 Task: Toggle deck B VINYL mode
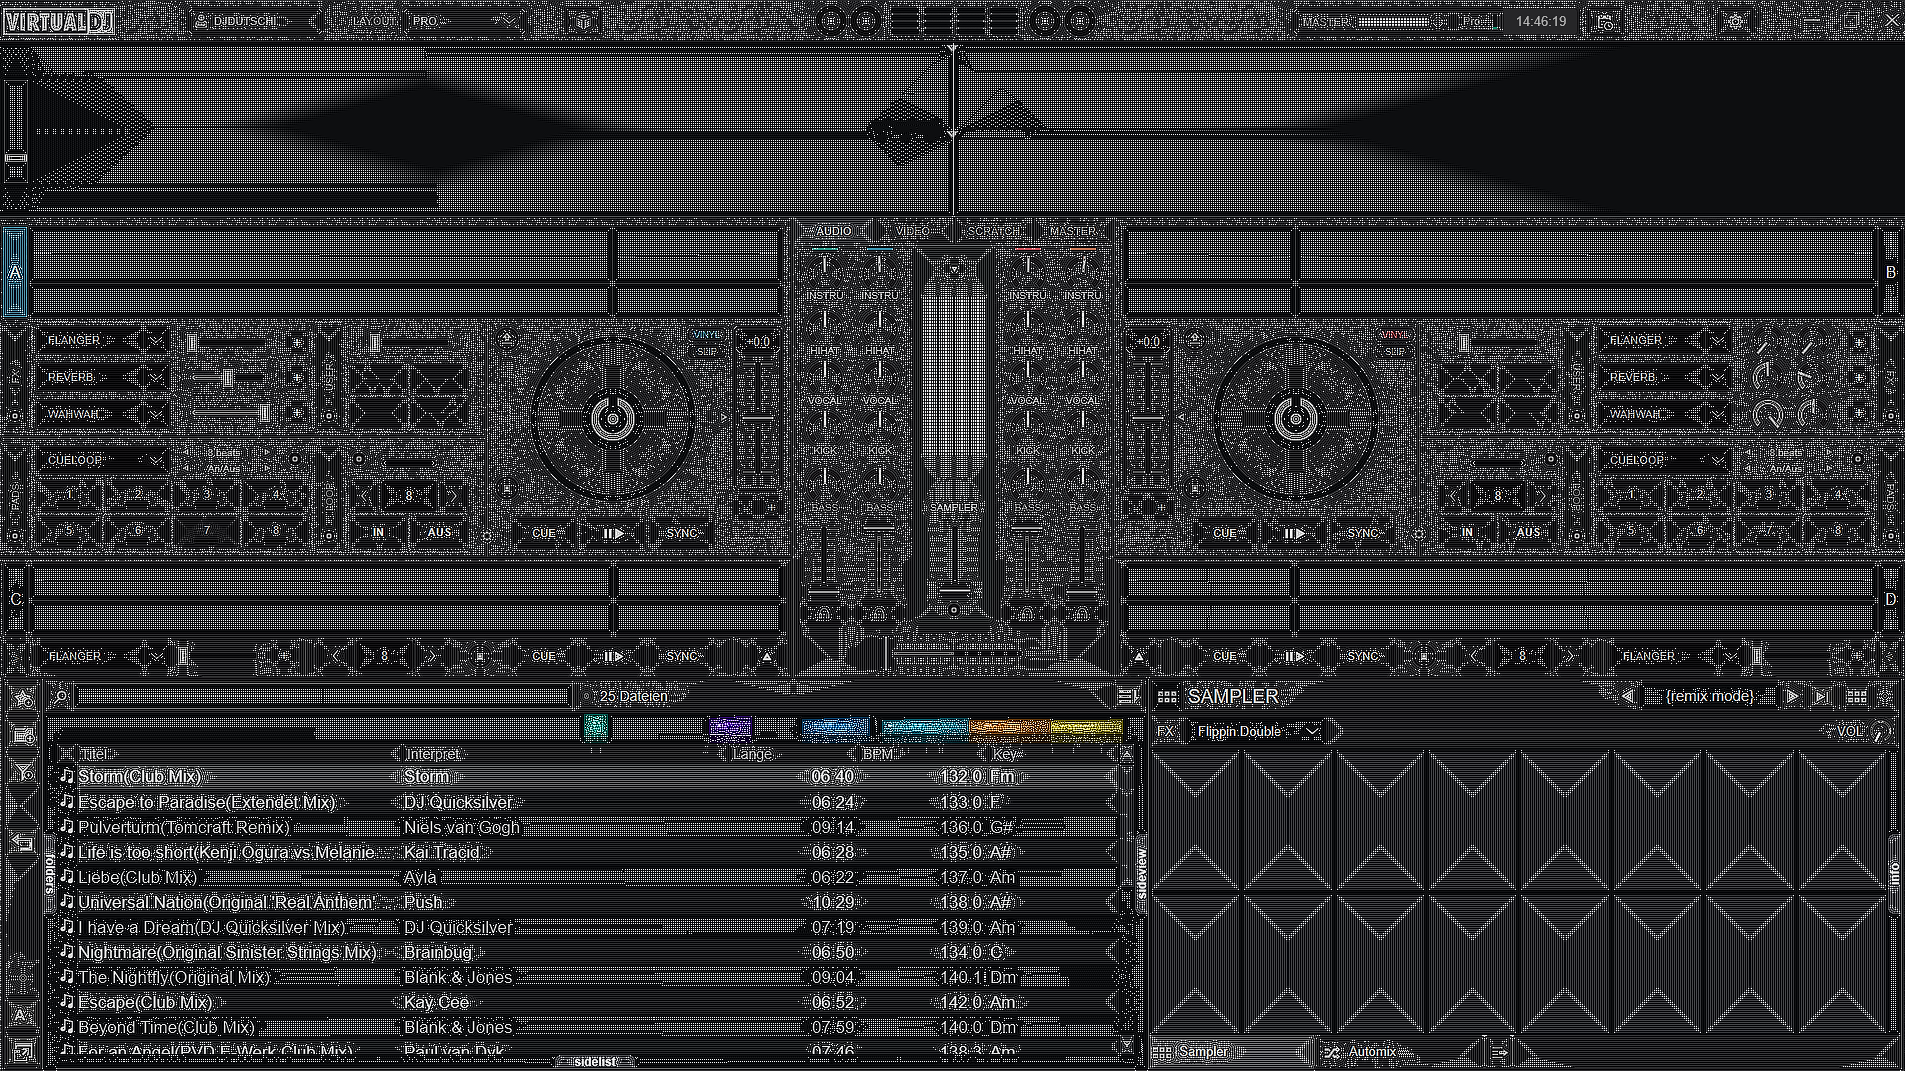point(1394,335)
